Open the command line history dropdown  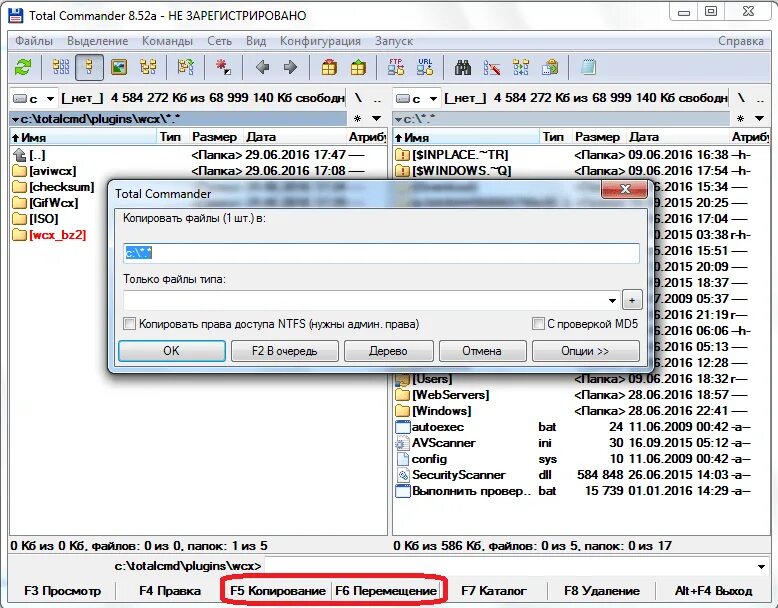tap(761, 566)
